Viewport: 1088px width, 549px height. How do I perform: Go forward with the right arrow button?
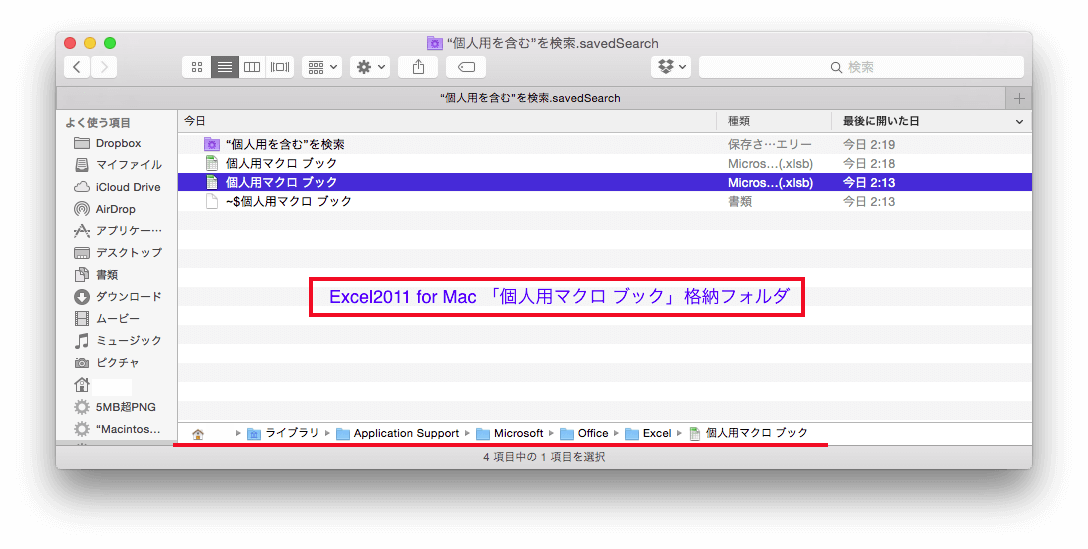tap(104, 67)
